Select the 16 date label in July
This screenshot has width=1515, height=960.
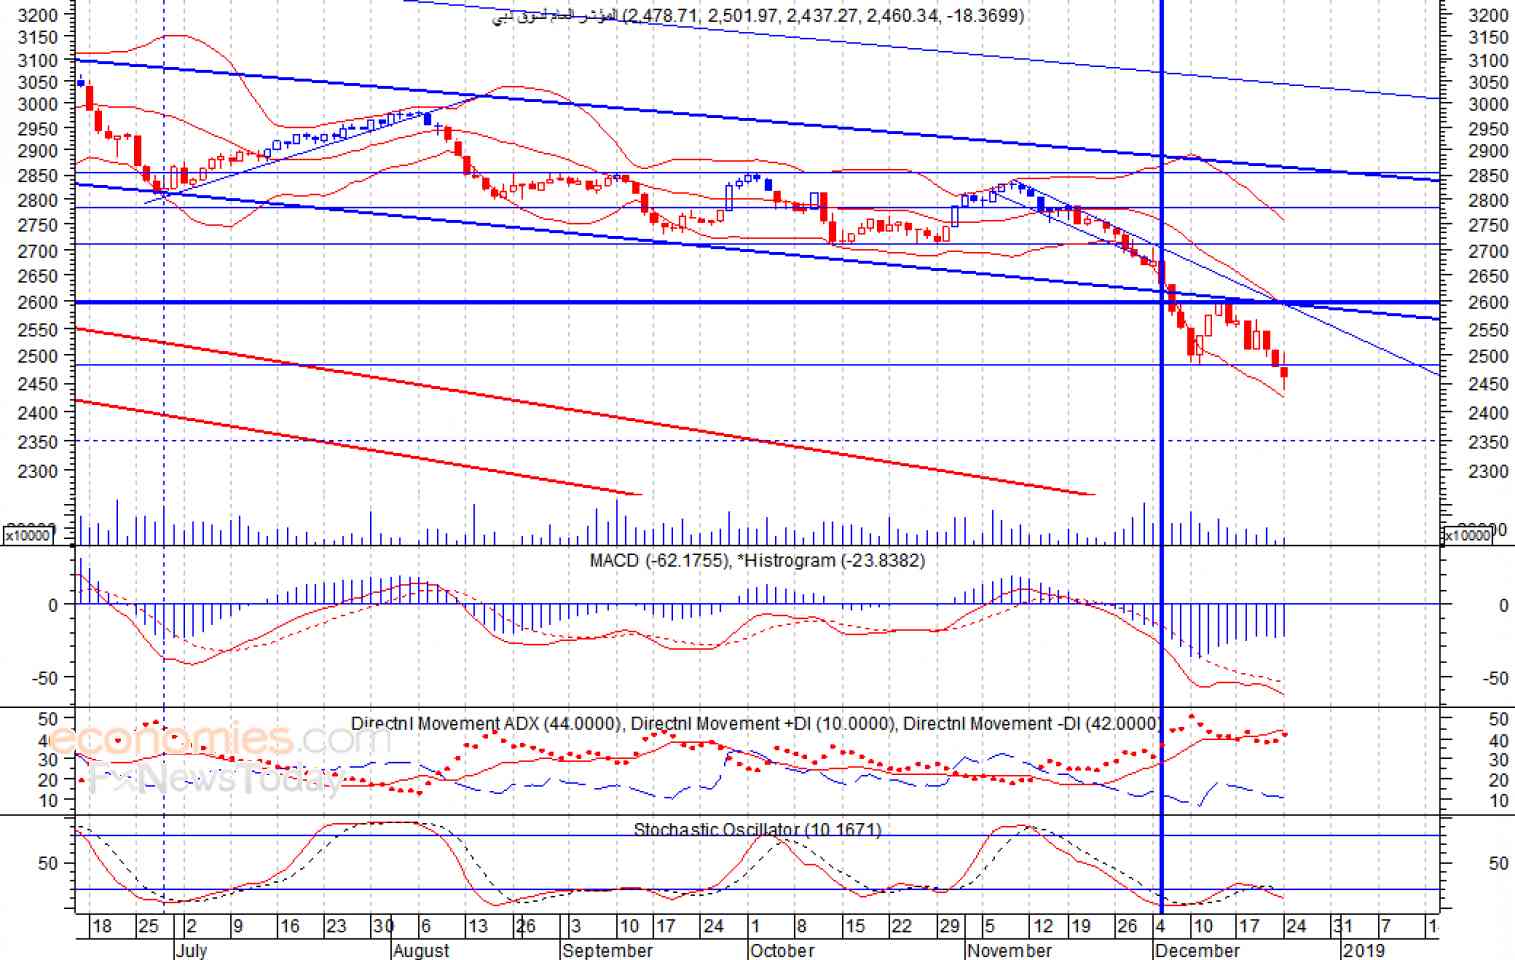tap(289, 926)
